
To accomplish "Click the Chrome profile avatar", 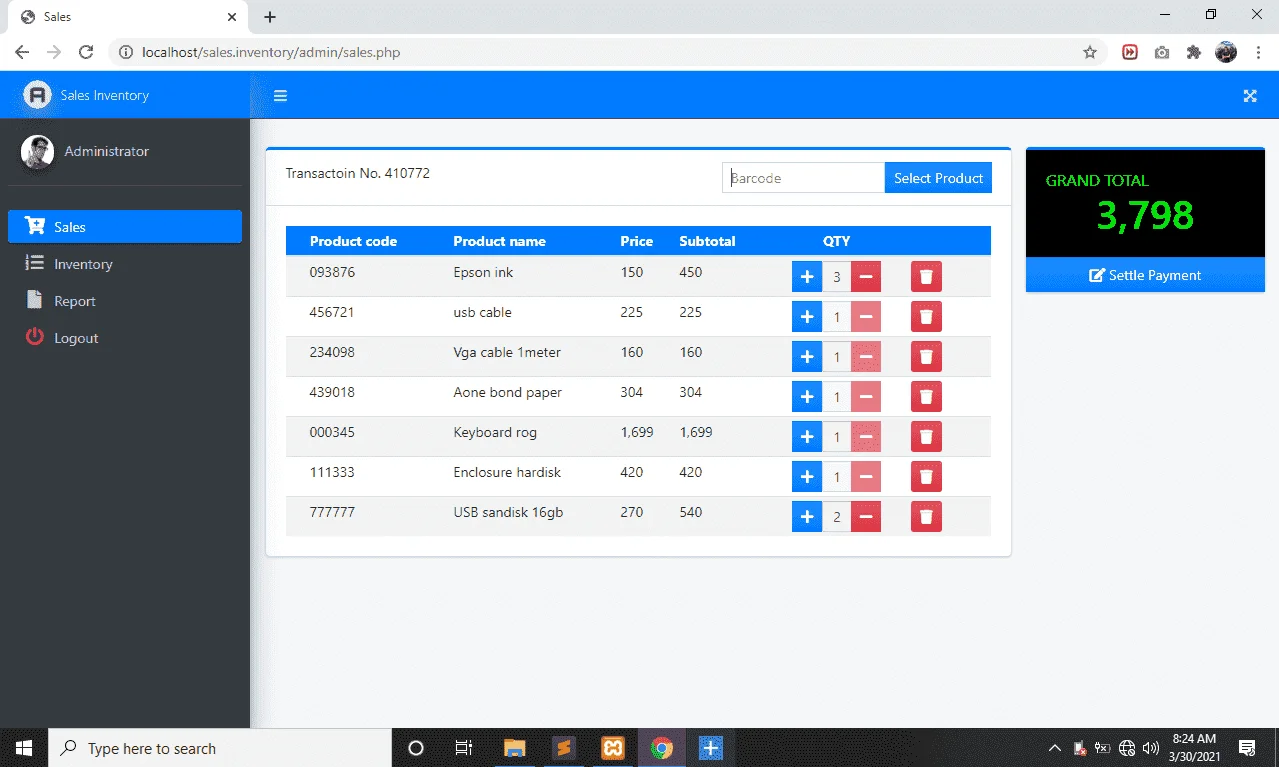I will [x=1226, y=52].
